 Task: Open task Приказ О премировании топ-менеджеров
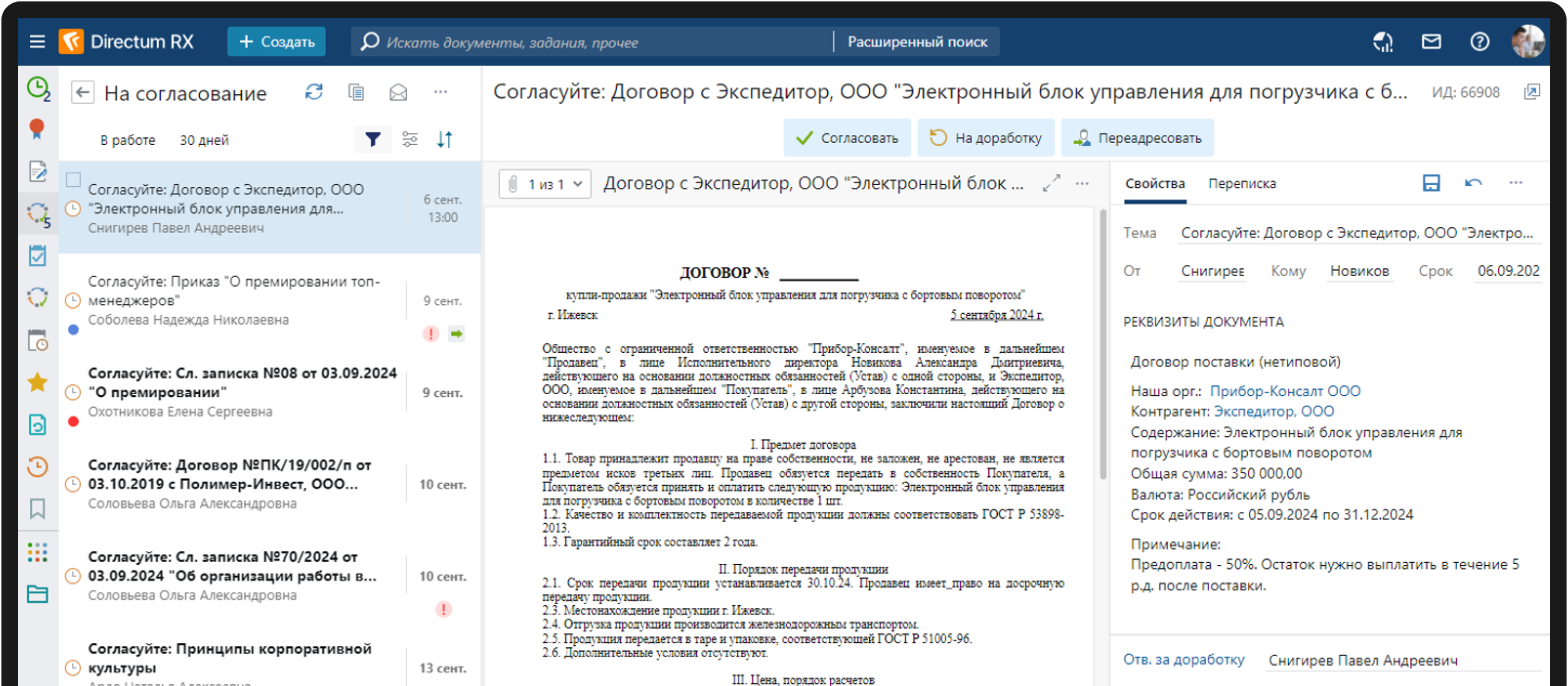(x=270, y=300)
